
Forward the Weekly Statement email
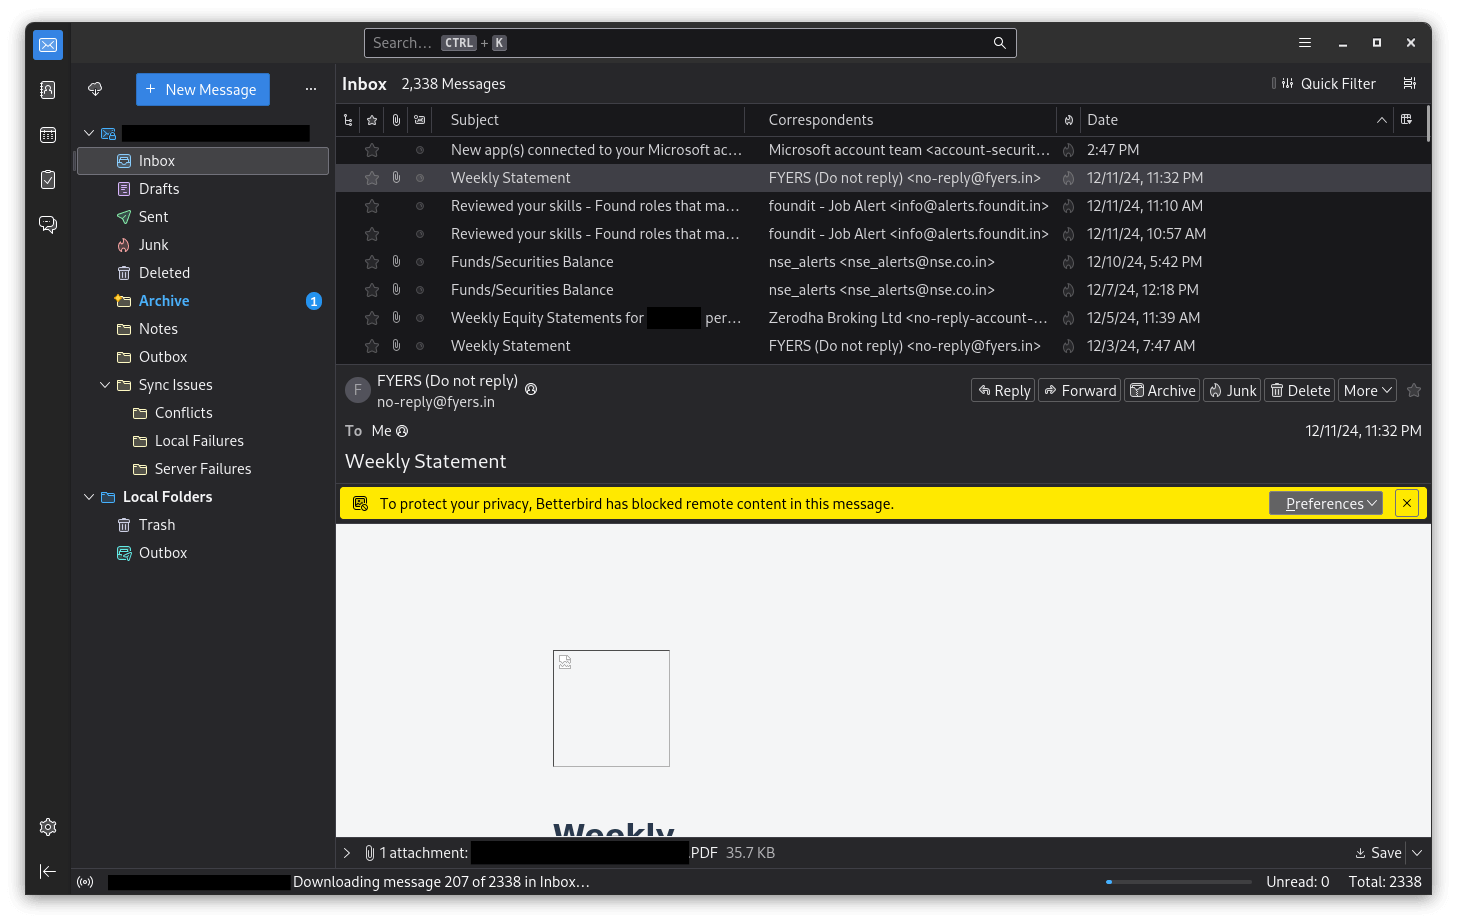coord(1079,390)
